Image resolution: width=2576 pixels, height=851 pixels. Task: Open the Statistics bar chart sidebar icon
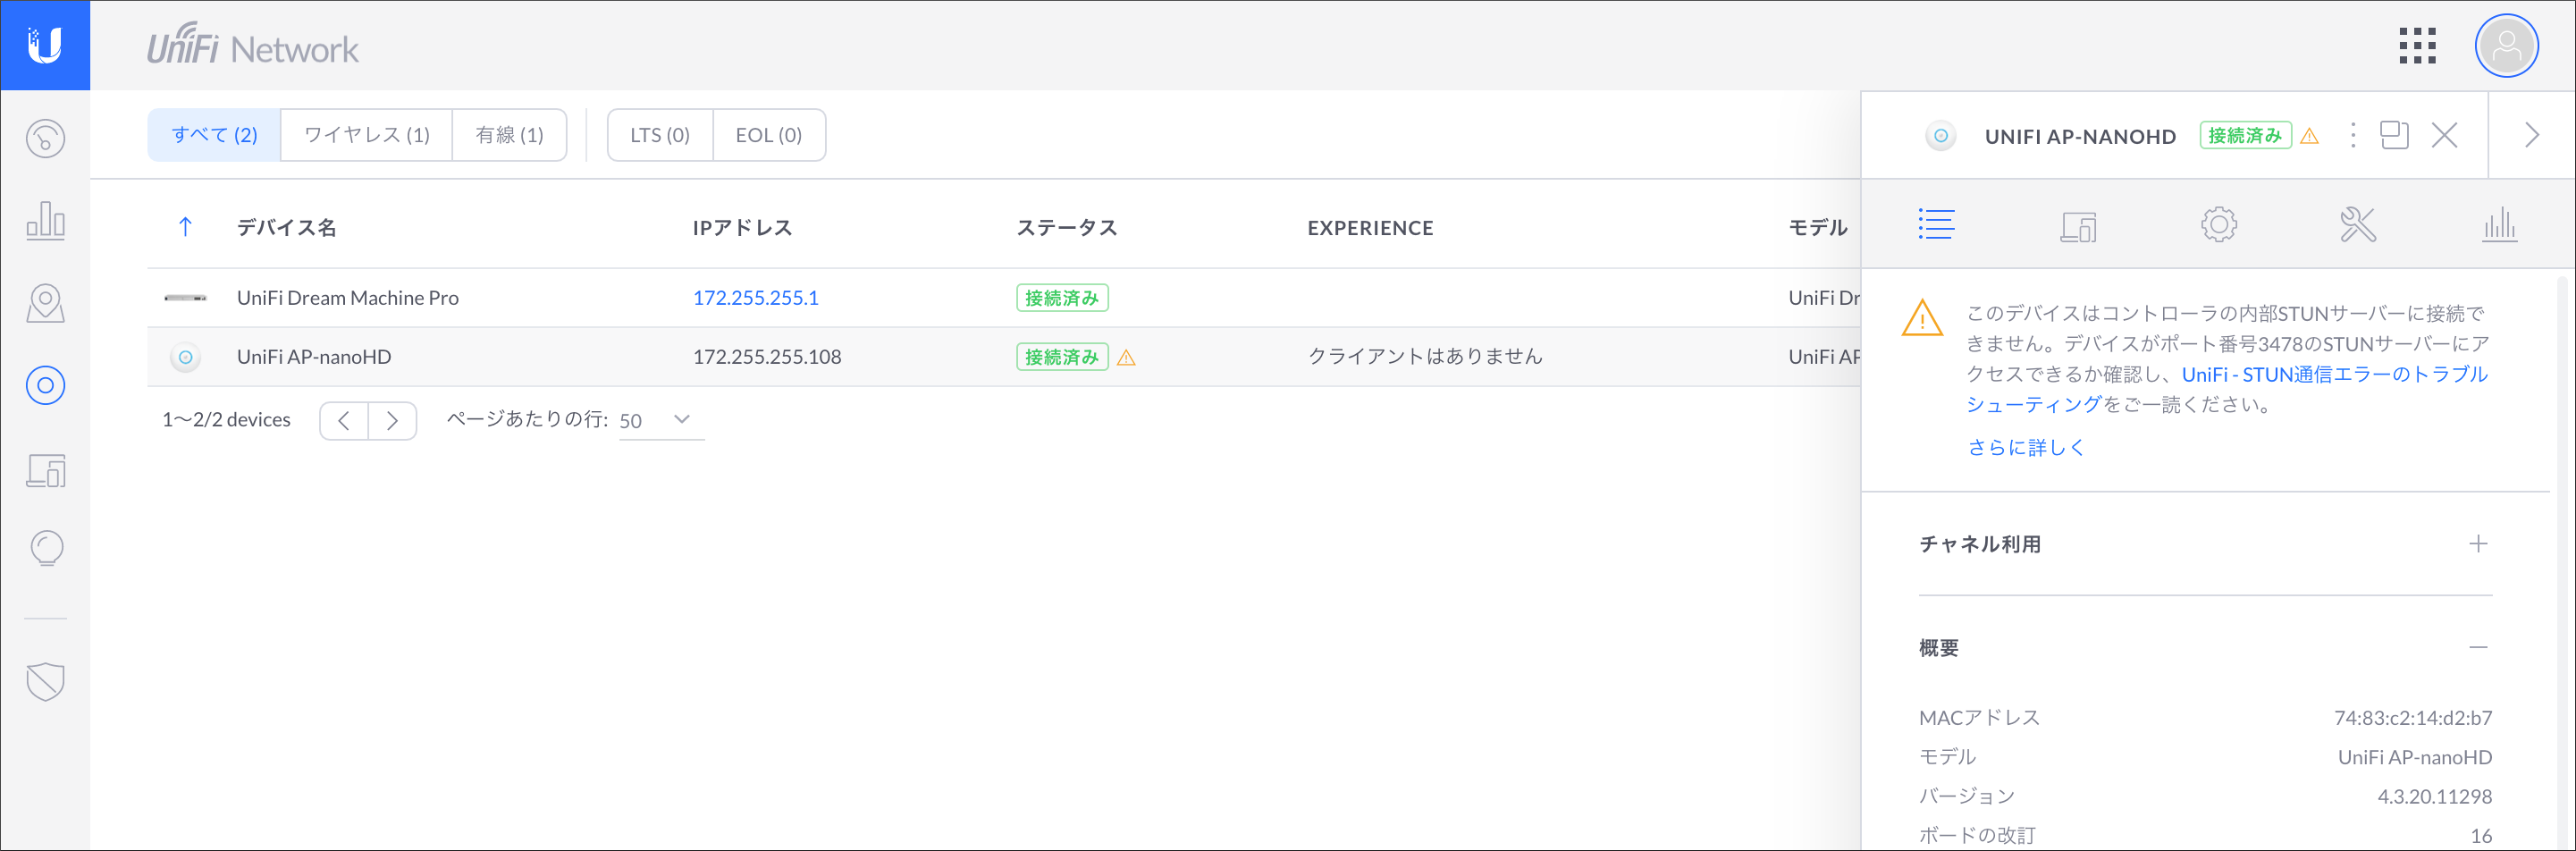coord(45,220)
